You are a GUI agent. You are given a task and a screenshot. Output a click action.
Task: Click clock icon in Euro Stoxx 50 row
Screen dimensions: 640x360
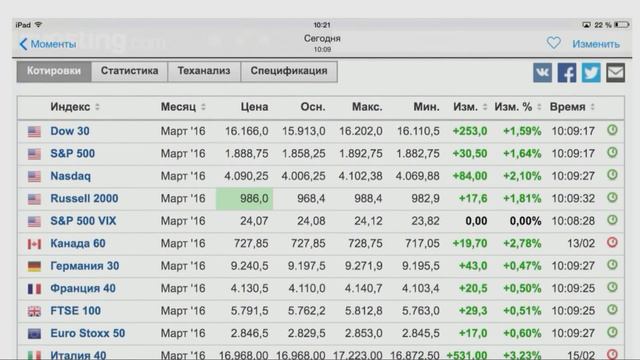[x=612, y=332]
